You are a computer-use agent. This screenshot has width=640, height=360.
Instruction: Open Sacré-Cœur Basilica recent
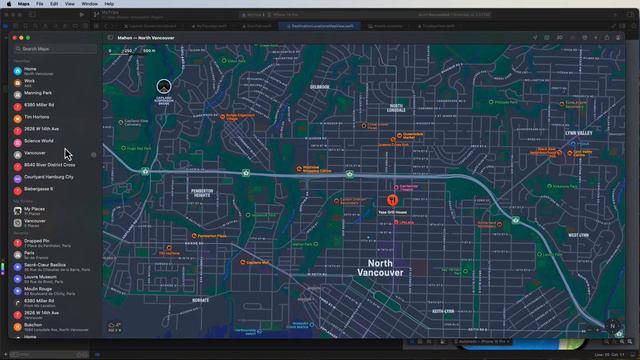coord(55,267)
